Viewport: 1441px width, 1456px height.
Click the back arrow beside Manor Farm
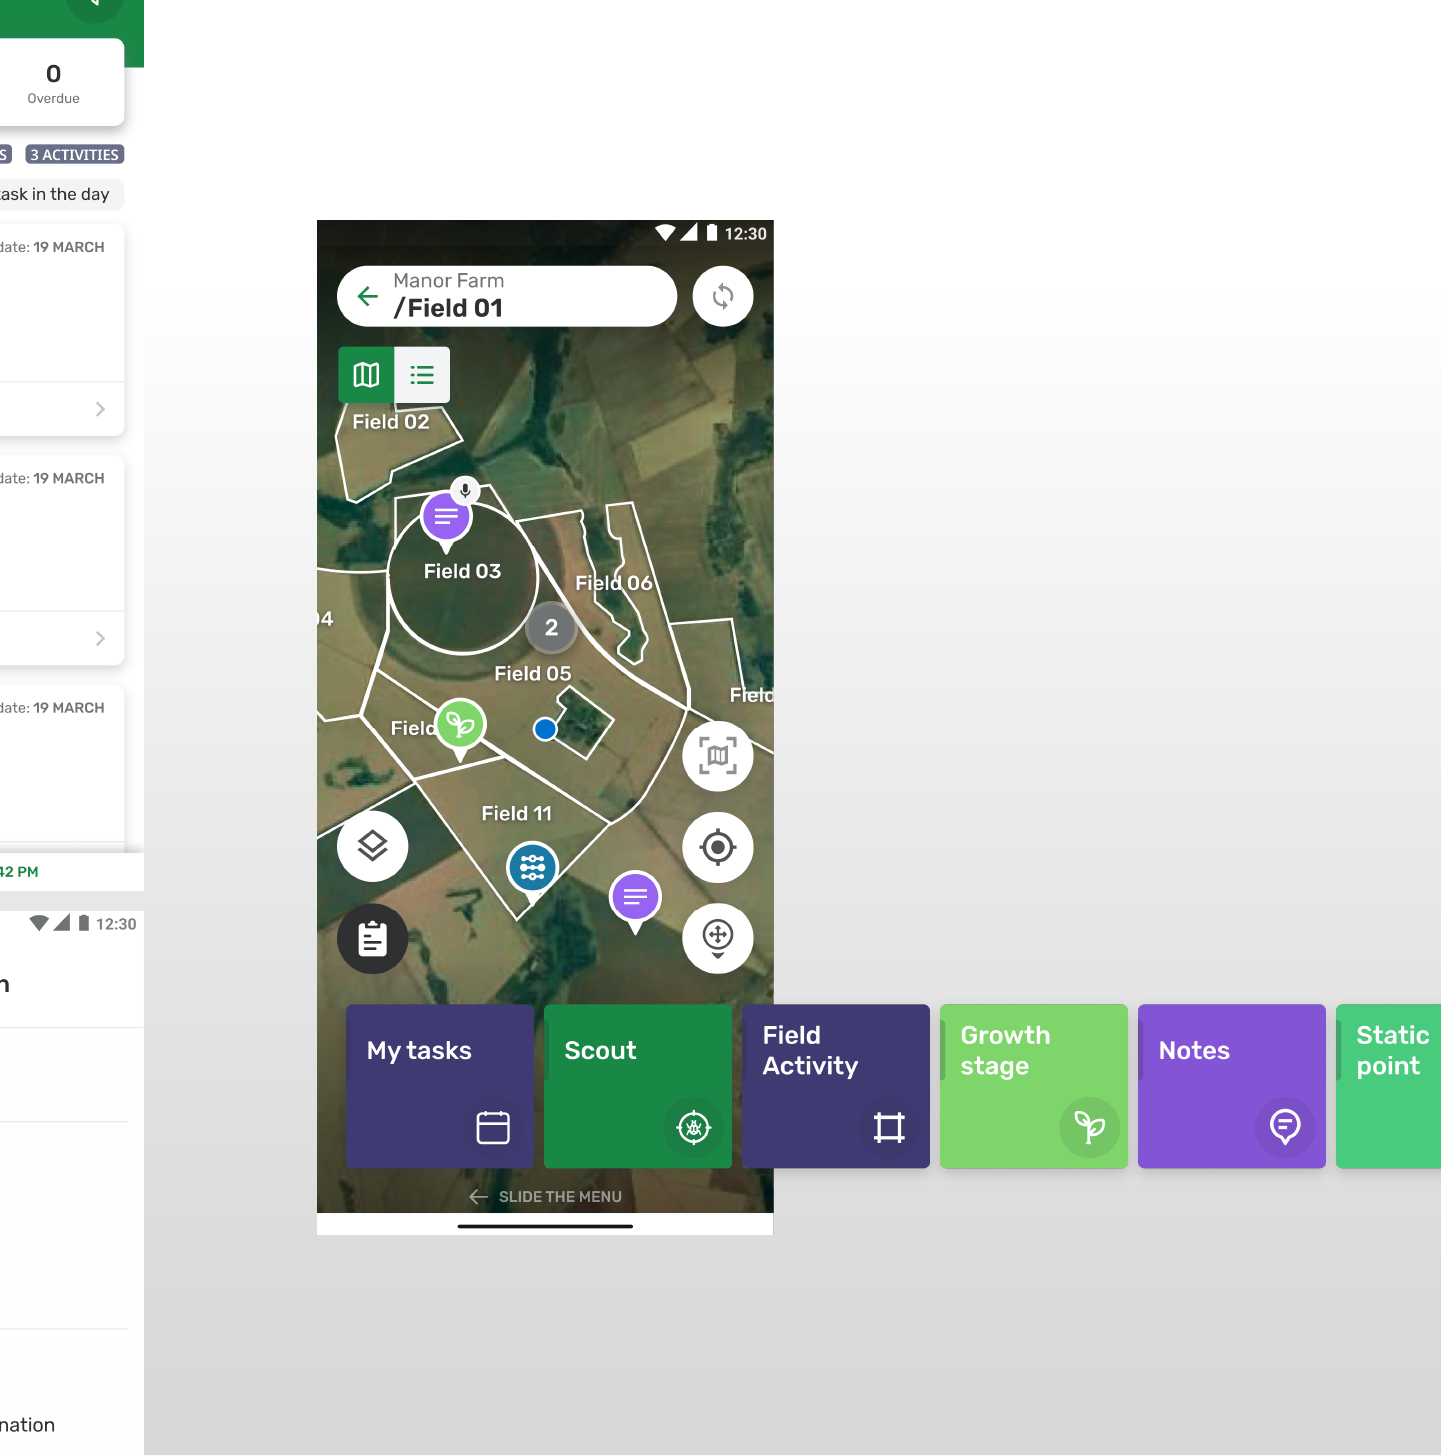click(368, 296)
